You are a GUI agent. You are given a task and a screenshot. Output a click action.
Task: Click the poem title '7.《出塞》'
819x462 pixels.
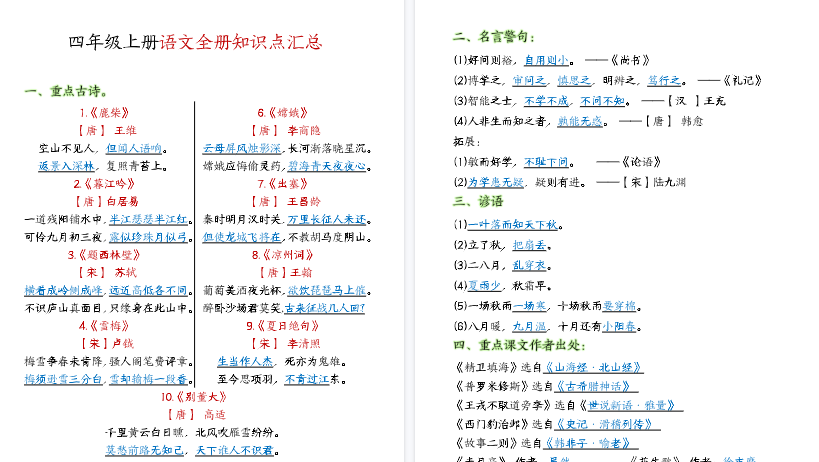pos(283,184)
